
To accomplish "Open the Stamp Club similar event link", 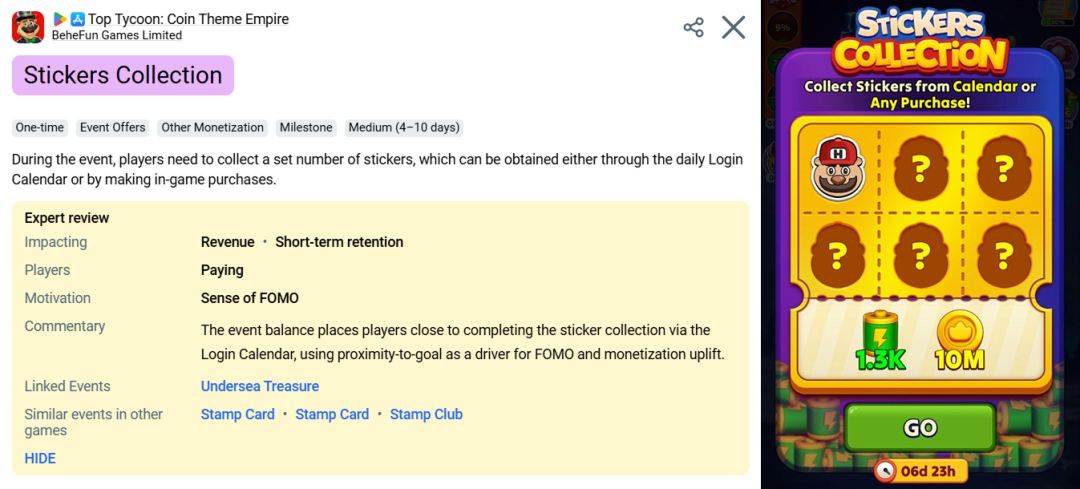I will (426, 415).
